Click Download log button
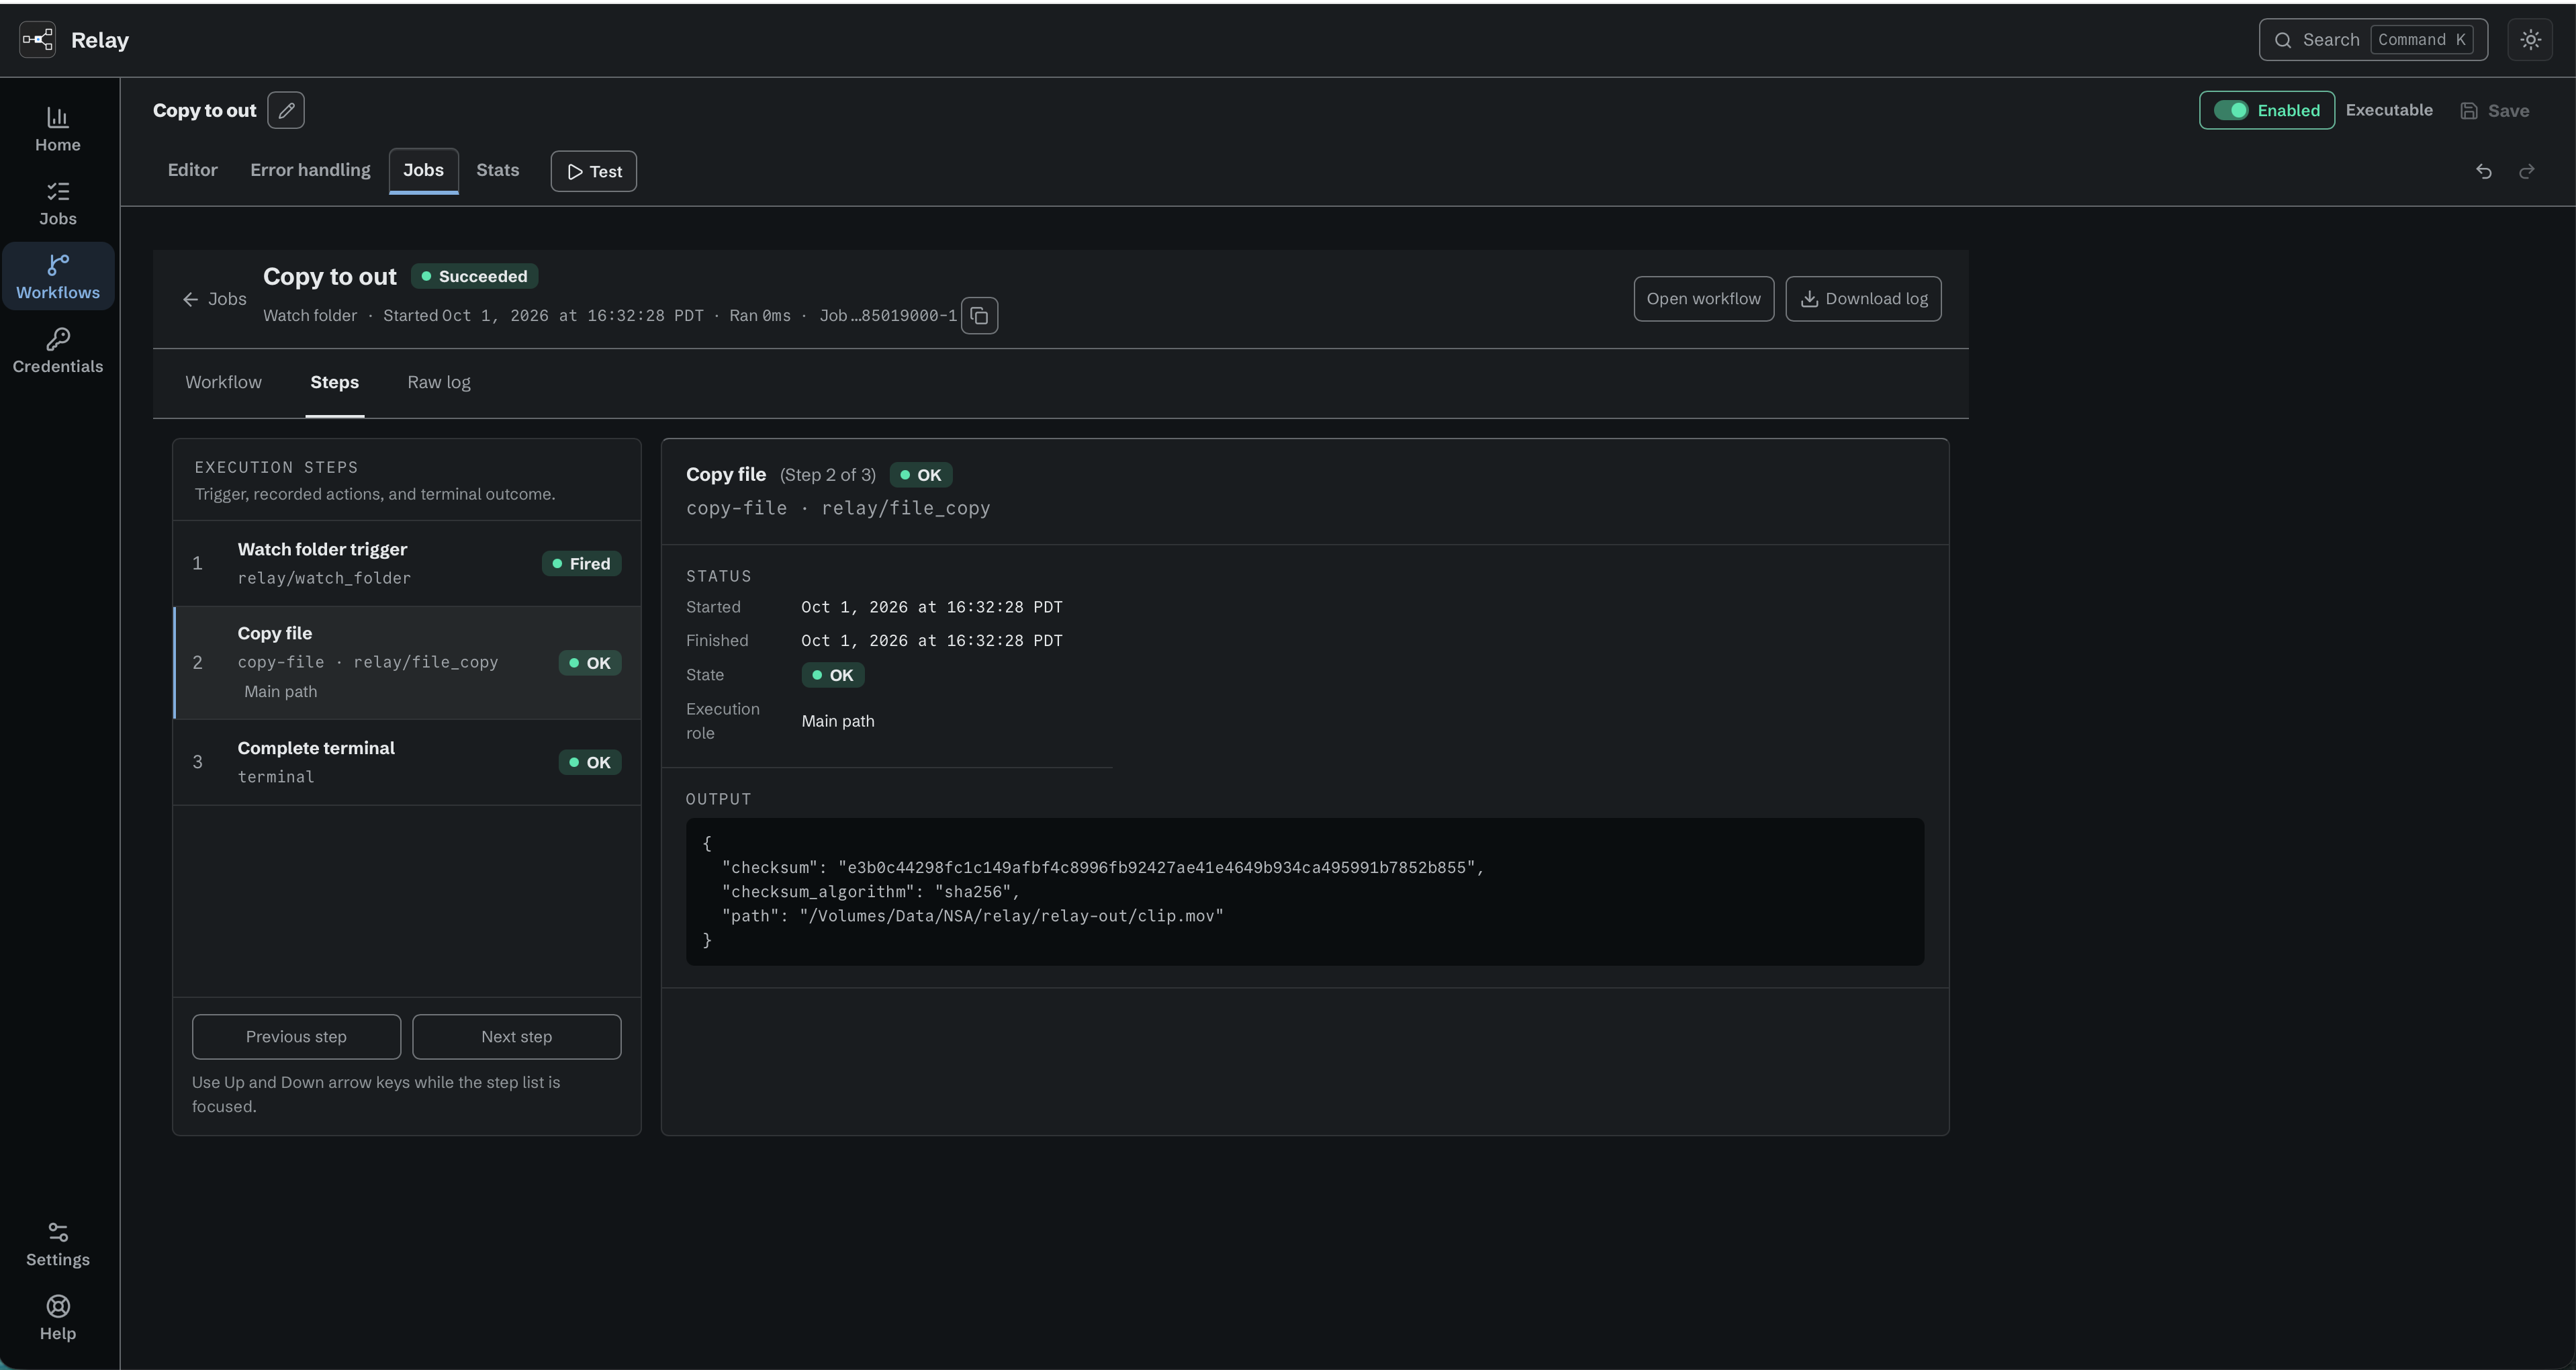This screenshot has width=2576, height=1370. tap(1863, 299)
